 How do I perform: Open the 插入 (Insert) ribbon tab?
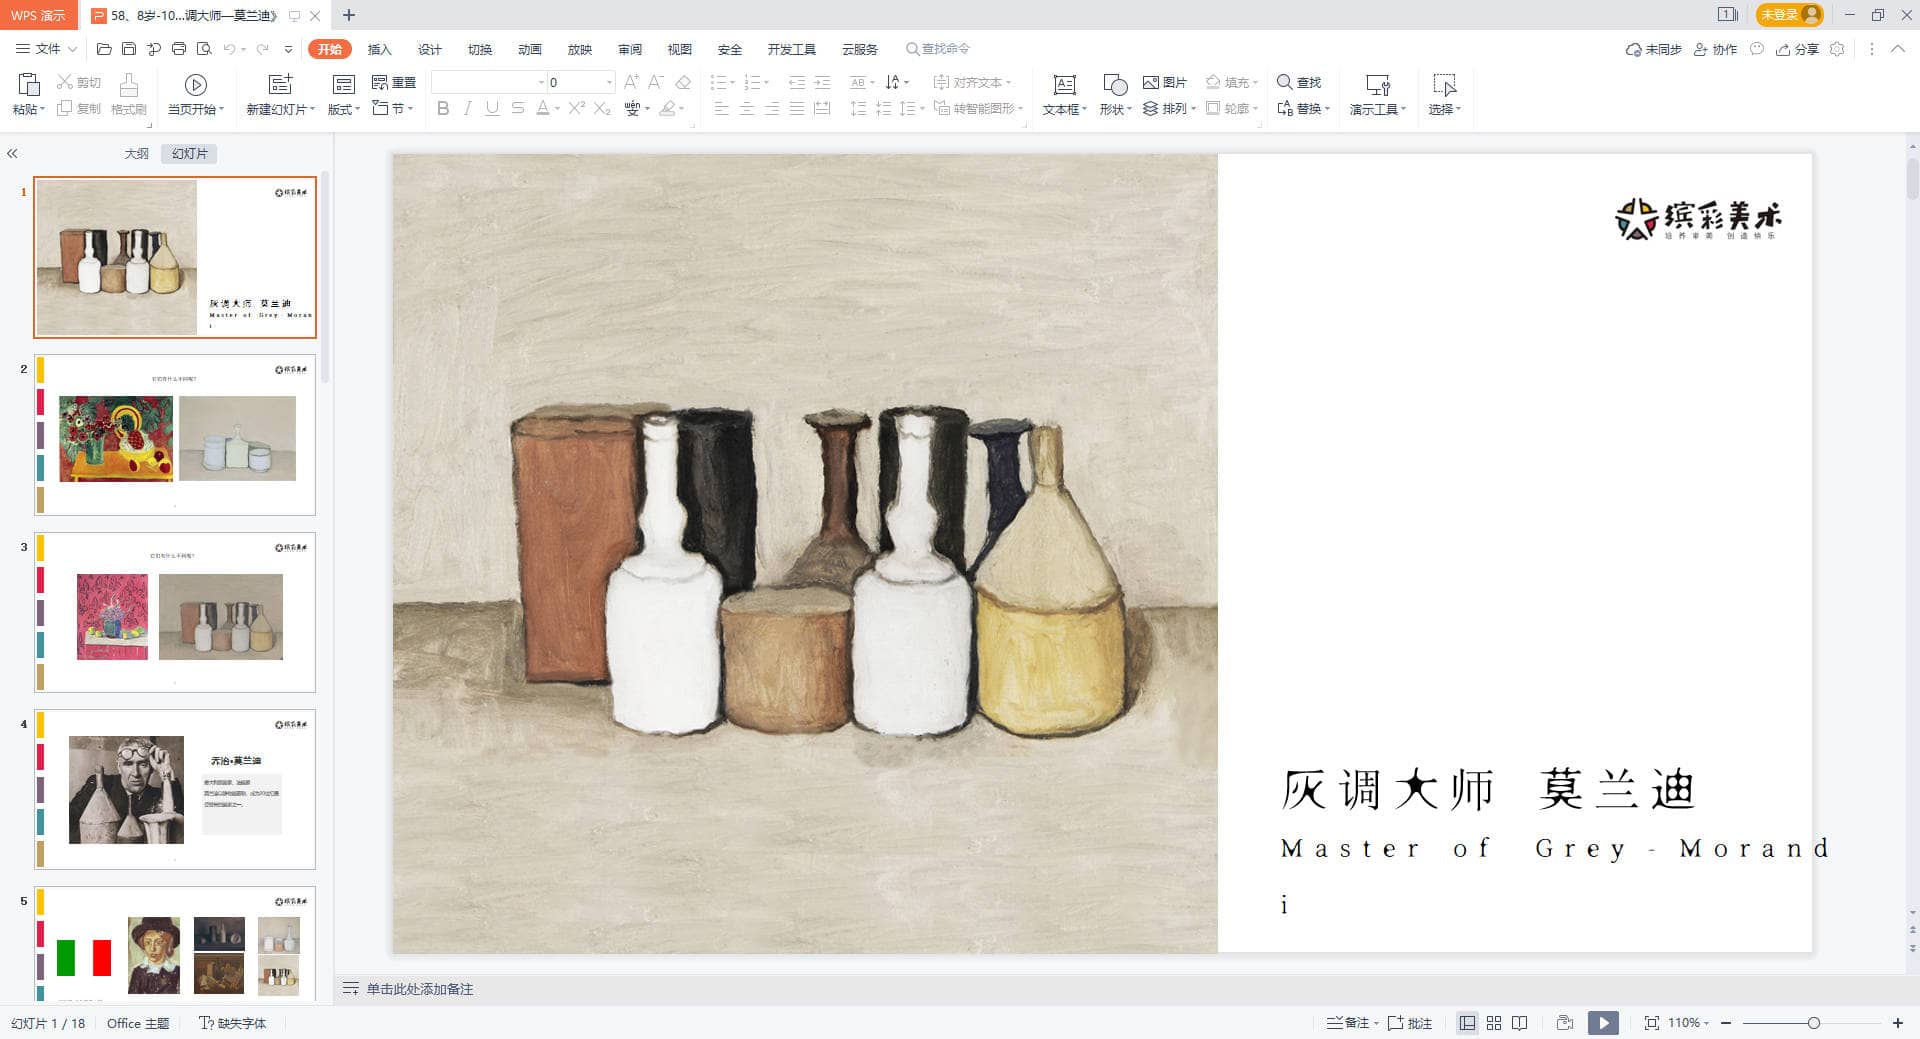(x=379, y=49)
